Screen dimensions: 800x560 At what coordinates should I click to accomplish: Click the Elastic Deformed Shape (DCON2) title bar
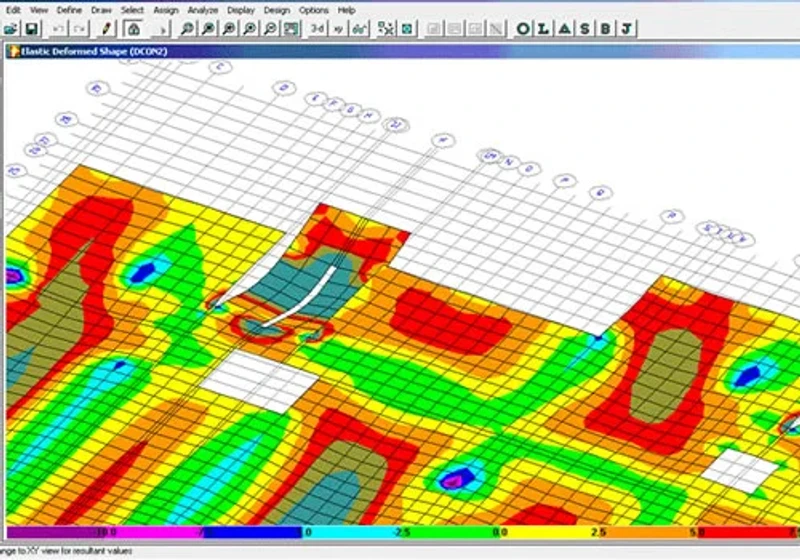pyautogui.click(x=402, y=52)
